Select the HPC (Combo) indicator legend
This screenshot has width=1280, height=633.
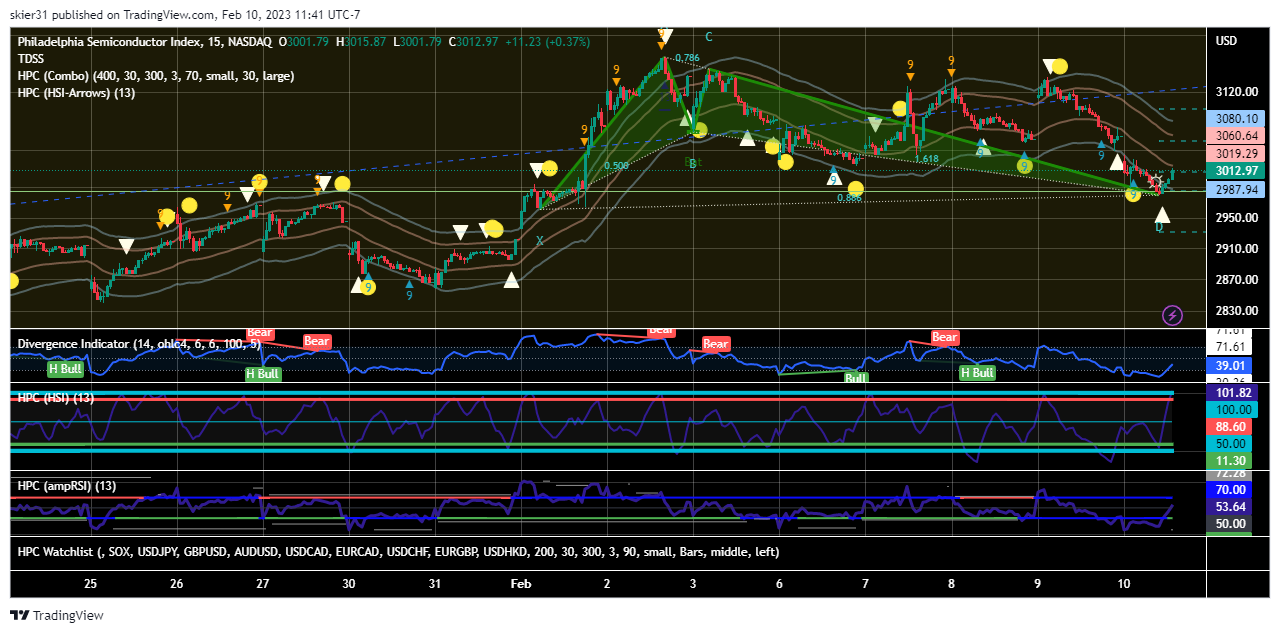(x=155, y=76)
